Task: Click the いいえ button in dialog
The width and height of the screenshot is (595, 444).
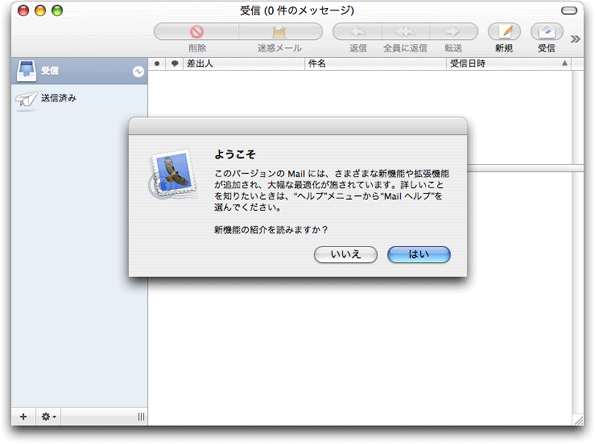Action: pos(346,254)
